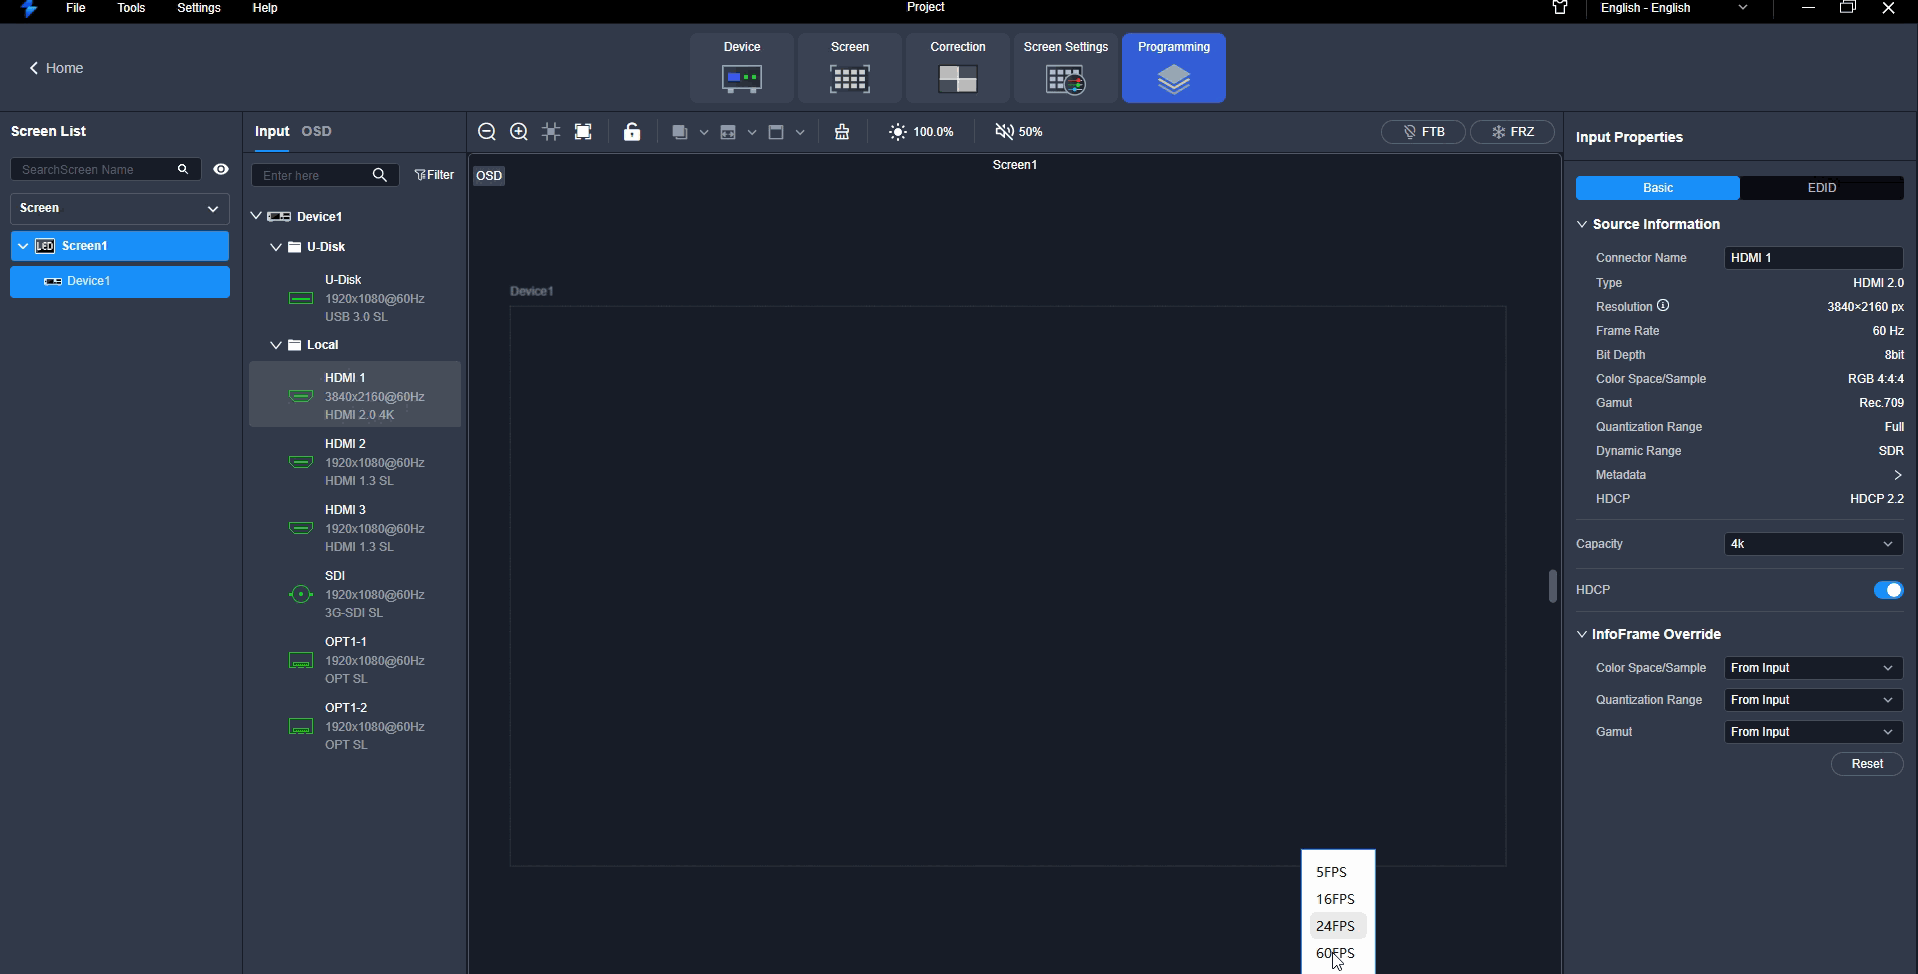Toggle screen list visibility eye icon
The height and width of the screenshot is (974, 1918).
tap(221, 169)
